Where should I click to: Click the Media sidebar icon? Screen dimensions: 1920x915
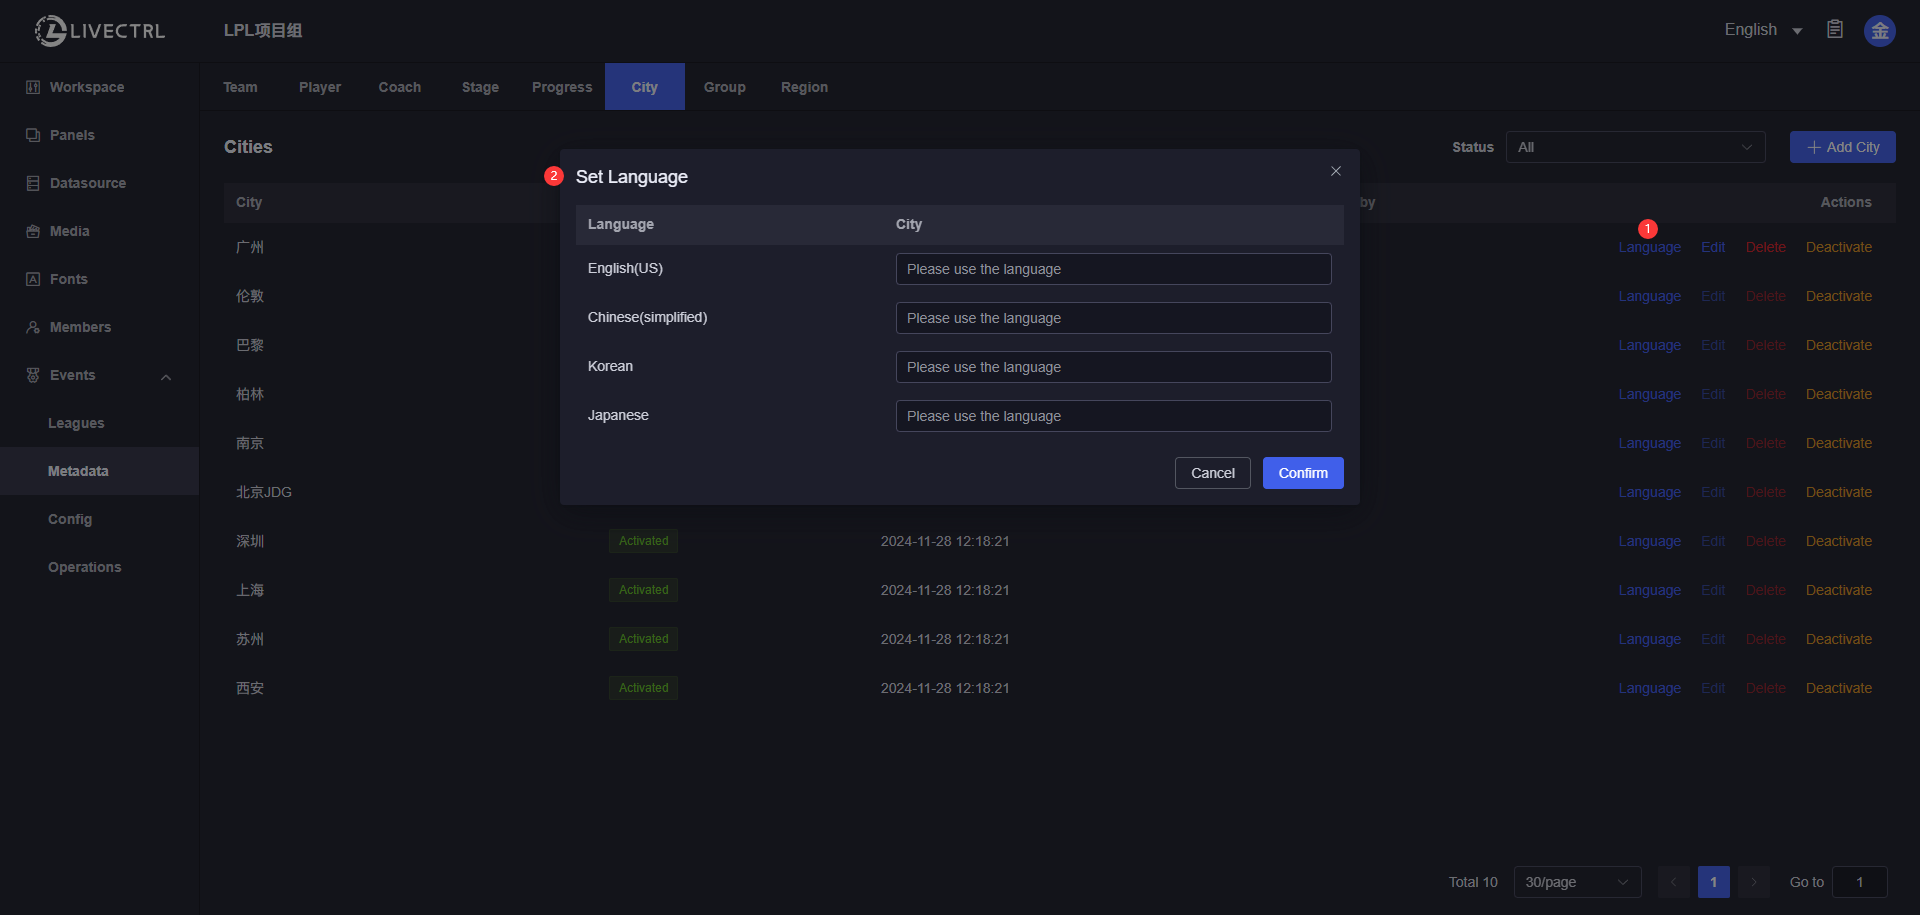(33, 231)
